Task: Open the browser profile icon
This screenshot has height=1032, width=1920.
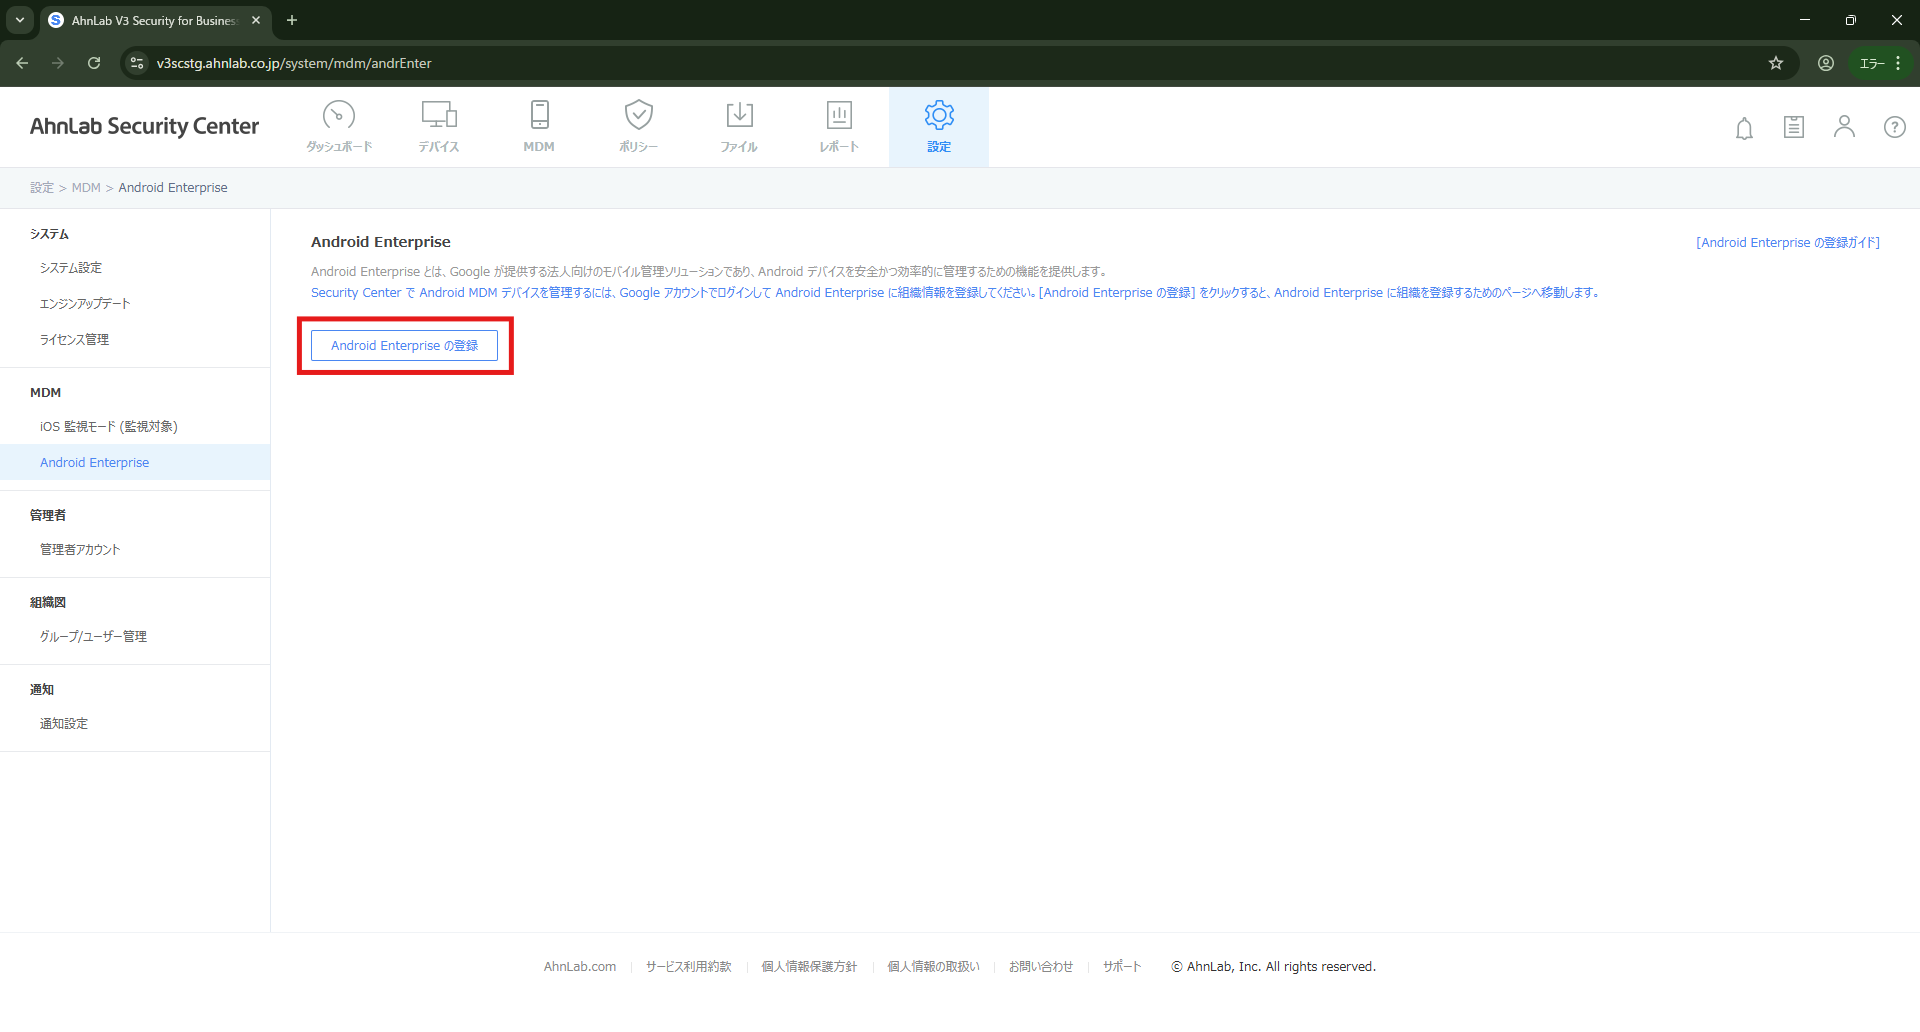Action: pos(1826,63)
